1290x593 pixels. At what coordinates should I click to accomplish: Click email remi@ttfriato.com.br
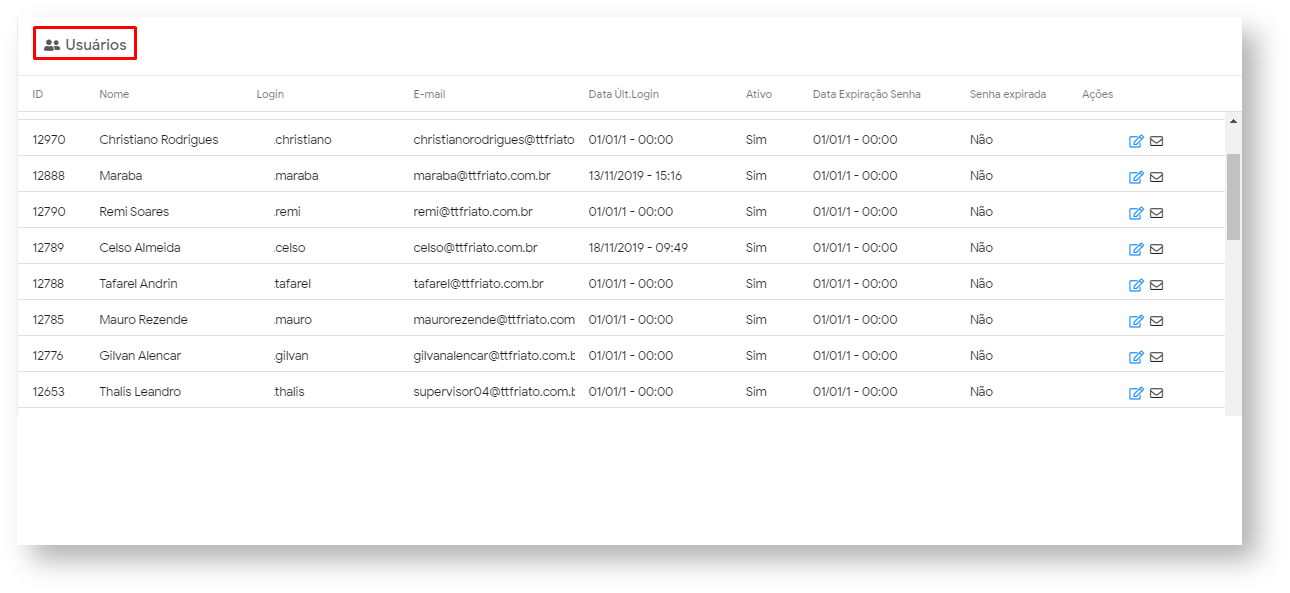tap(473, 212)
